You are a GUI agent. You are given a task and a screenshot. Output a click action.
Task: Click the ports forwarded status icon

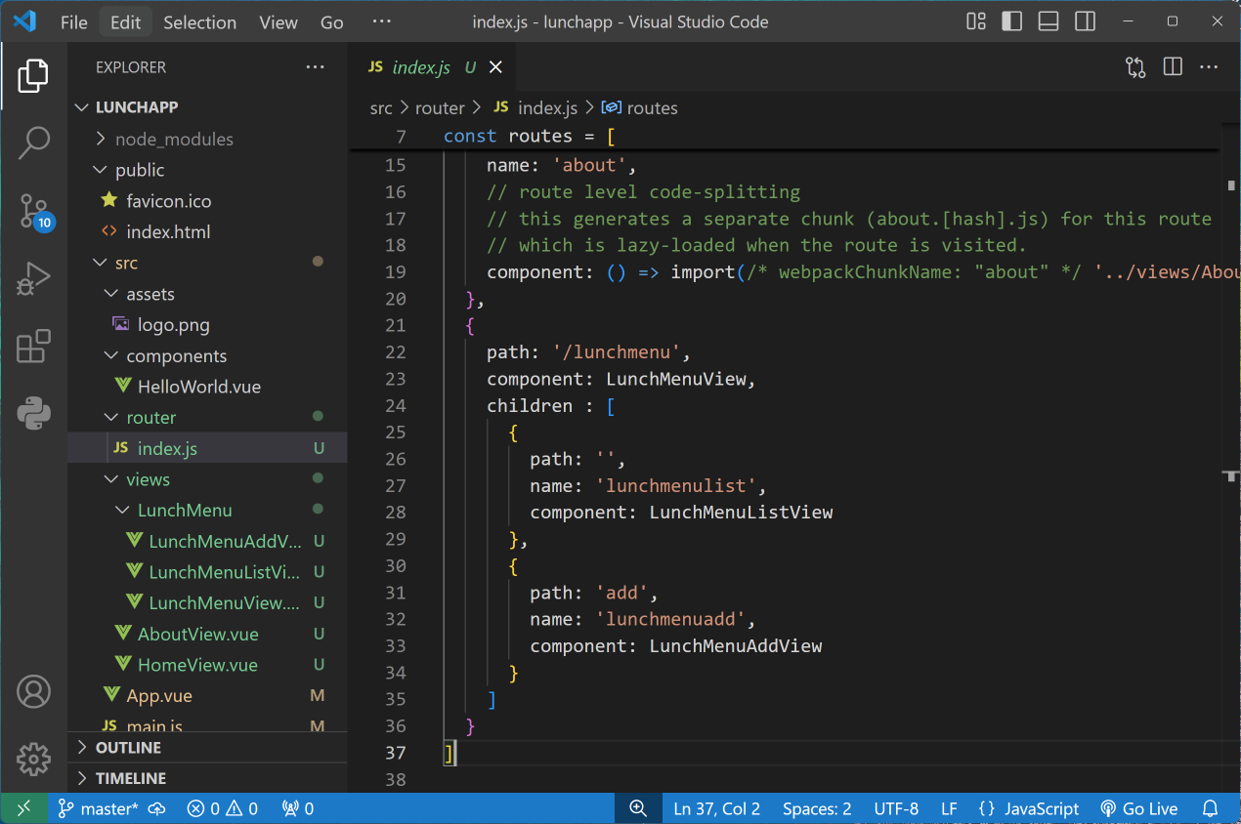pyautogui.click(x=298, y=808)
